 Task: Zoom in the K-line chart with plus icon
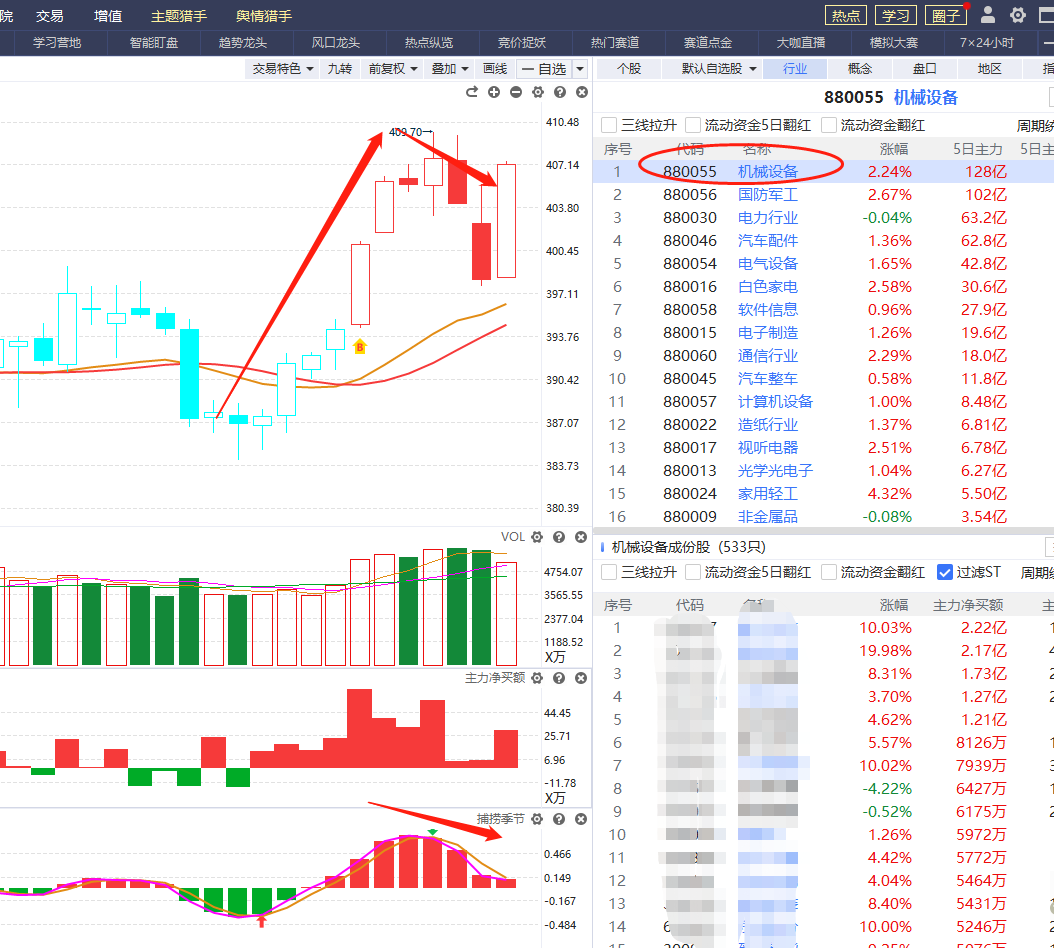pyautogui.click(x=494, y=92)
